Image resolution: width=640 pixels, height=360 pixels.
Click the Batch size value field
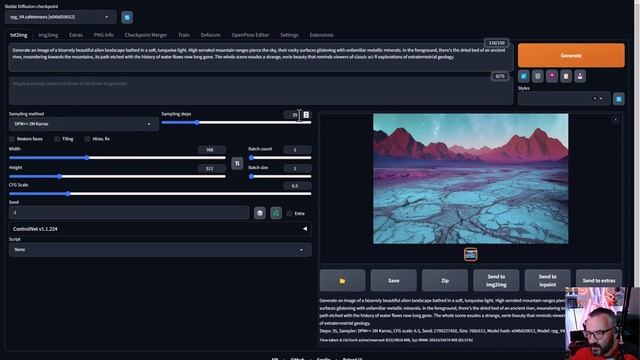coord(297,168)
